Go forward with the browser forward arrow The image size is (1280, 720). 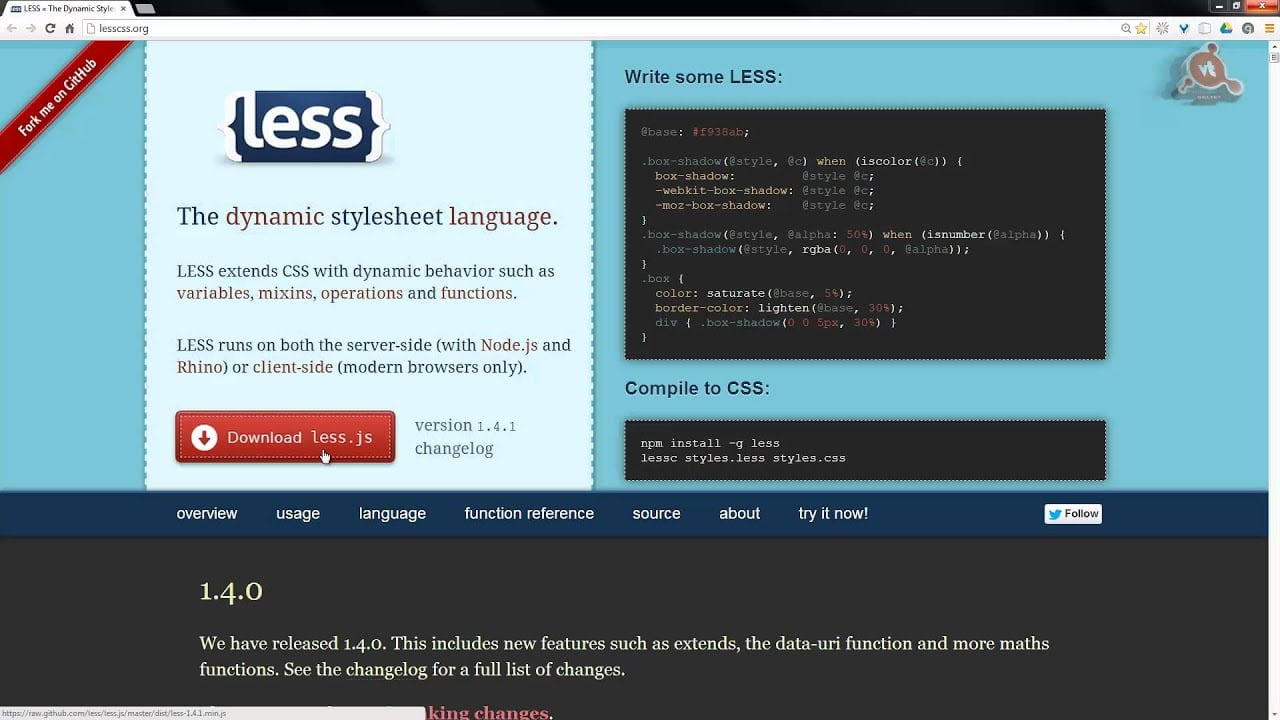31,28
